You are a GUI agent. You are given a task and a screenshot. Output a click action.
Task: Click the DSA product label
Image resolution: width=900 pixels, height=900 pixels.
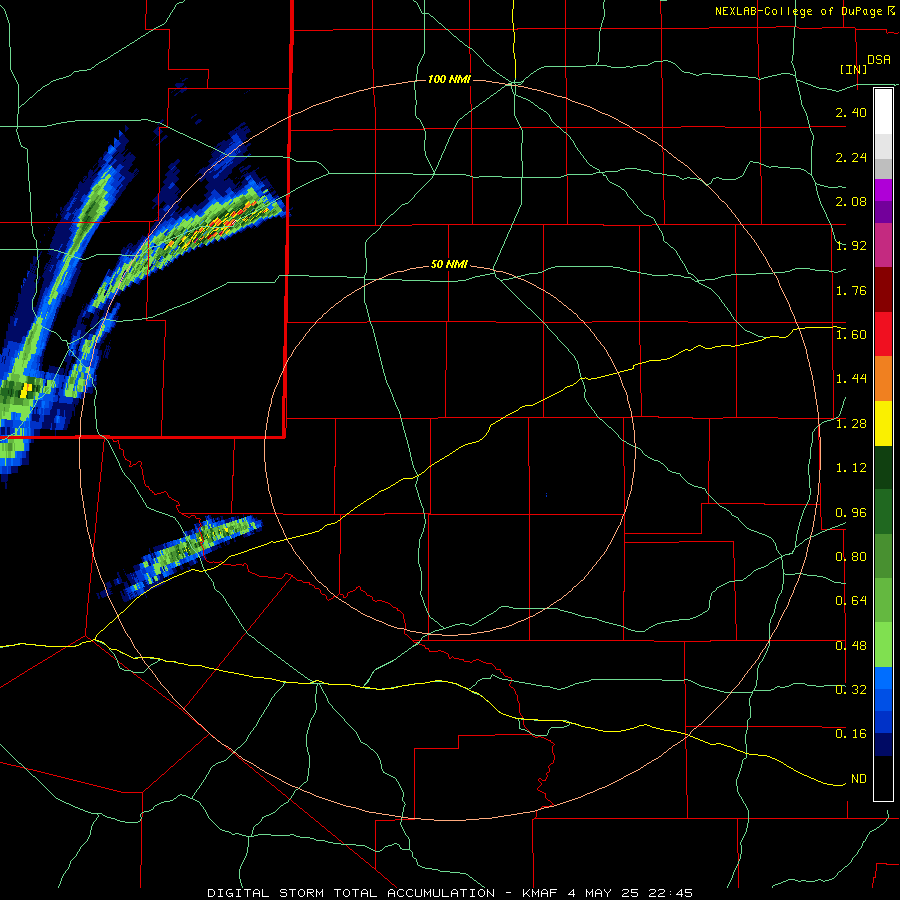coord(879,59)
